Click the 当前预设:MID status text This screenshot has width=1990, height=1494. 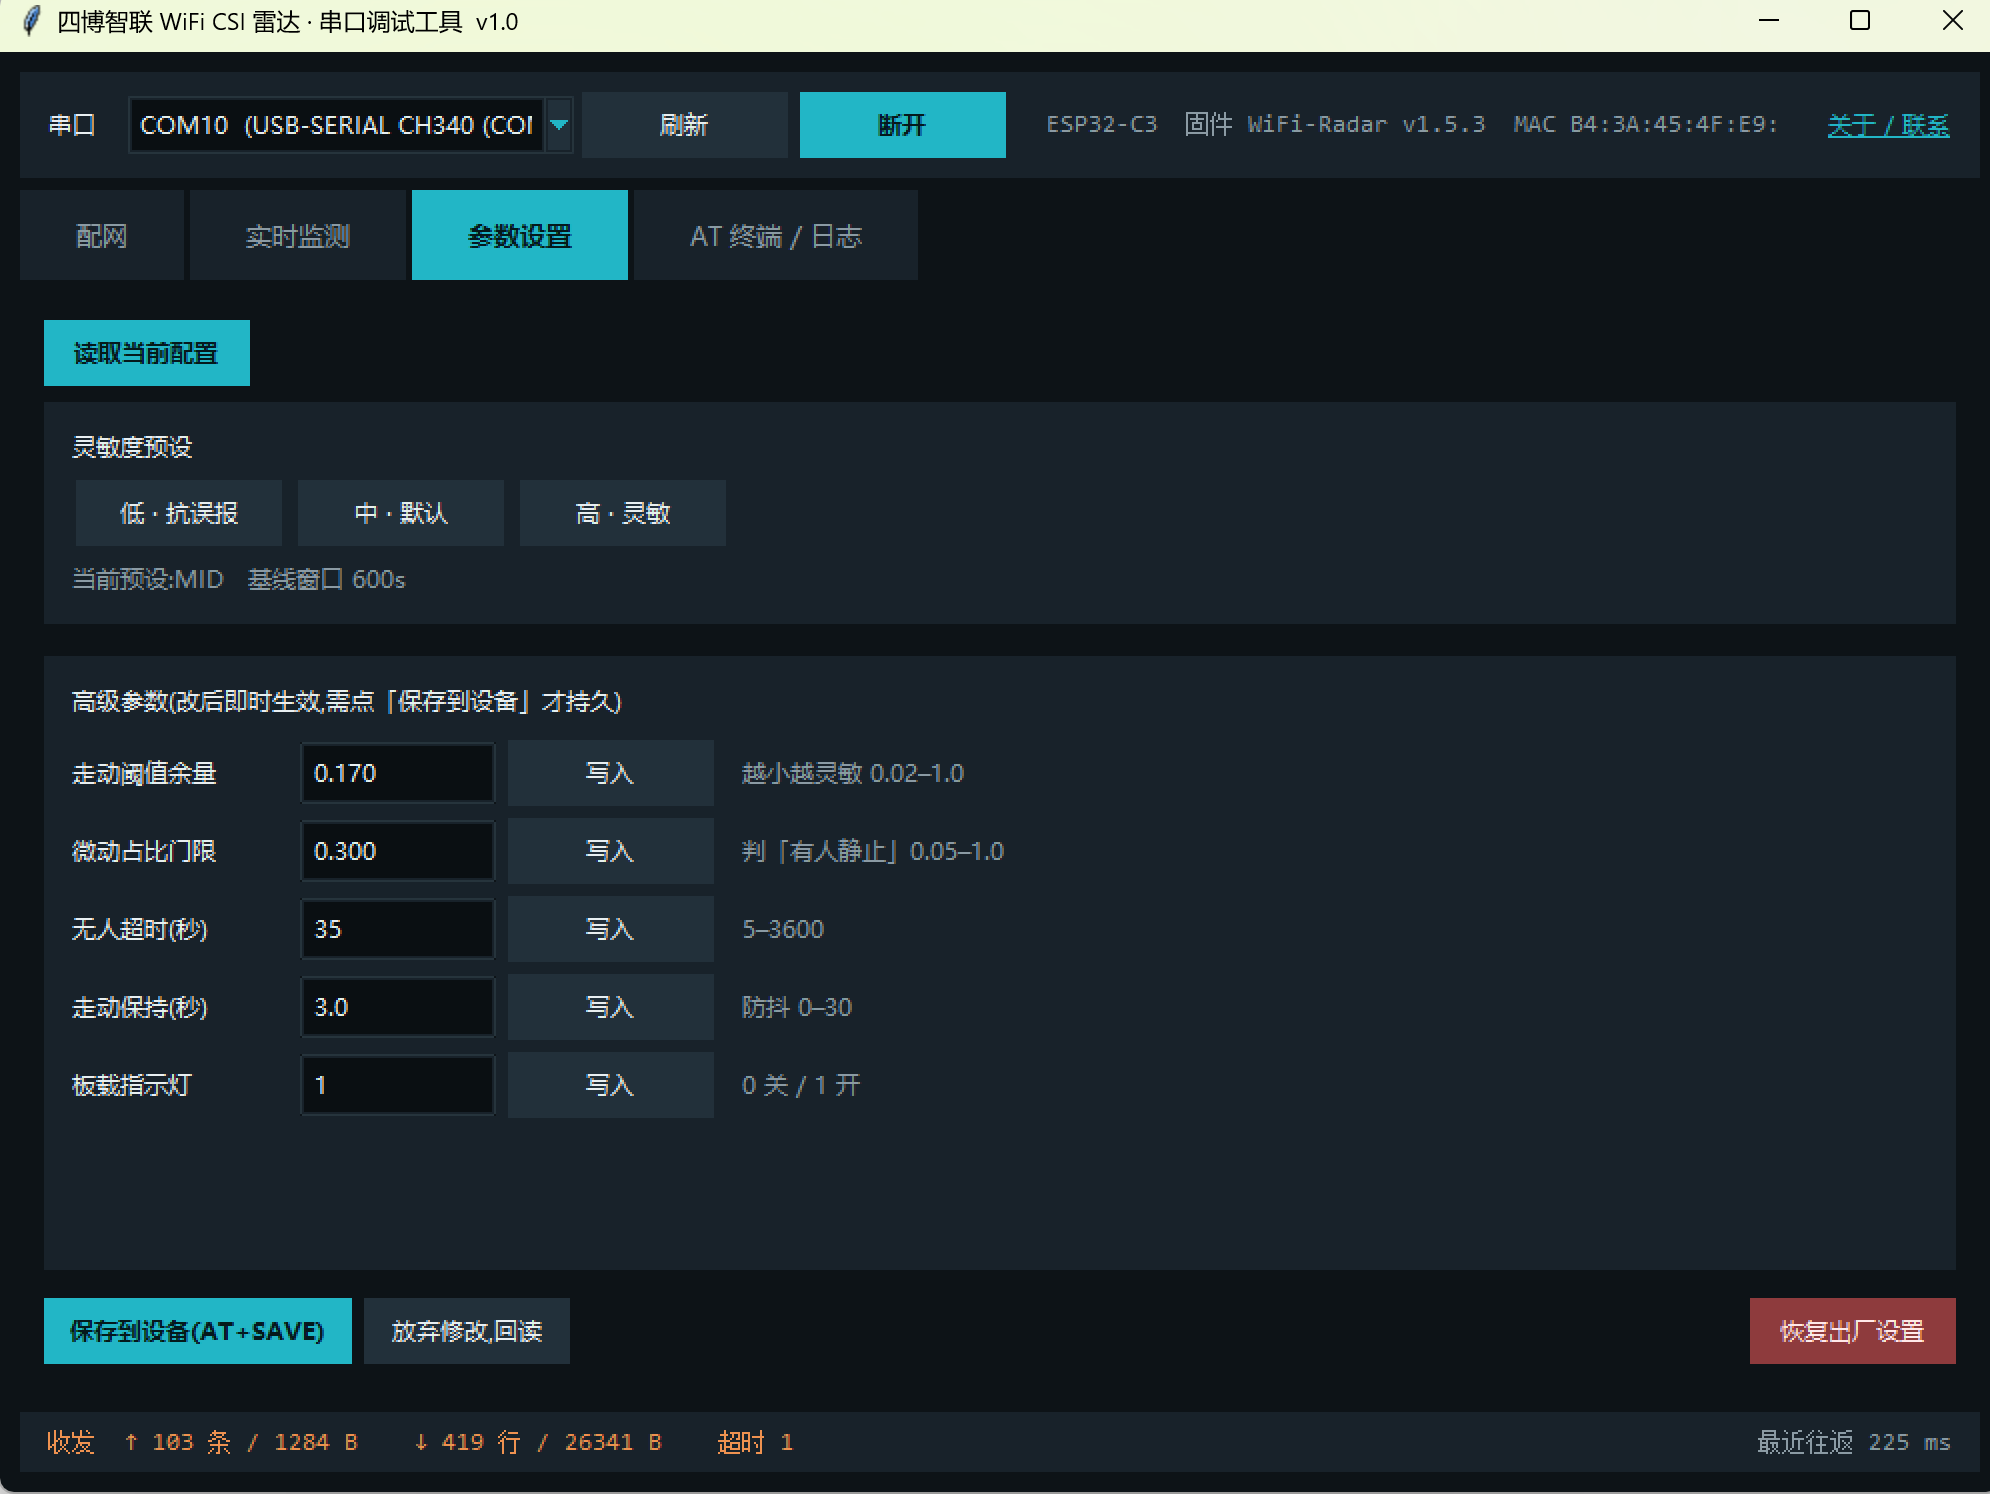click(148, 579)
